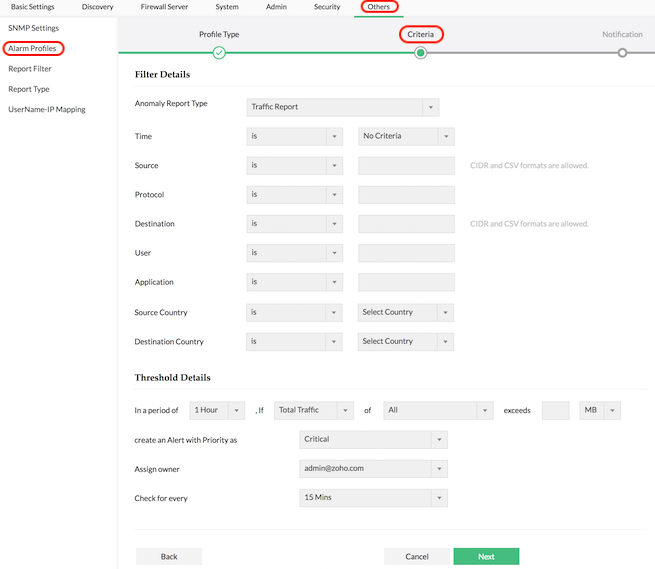Click the Cancel button
This screenshot has width=655, height=569.
click(x=417, y=556)
